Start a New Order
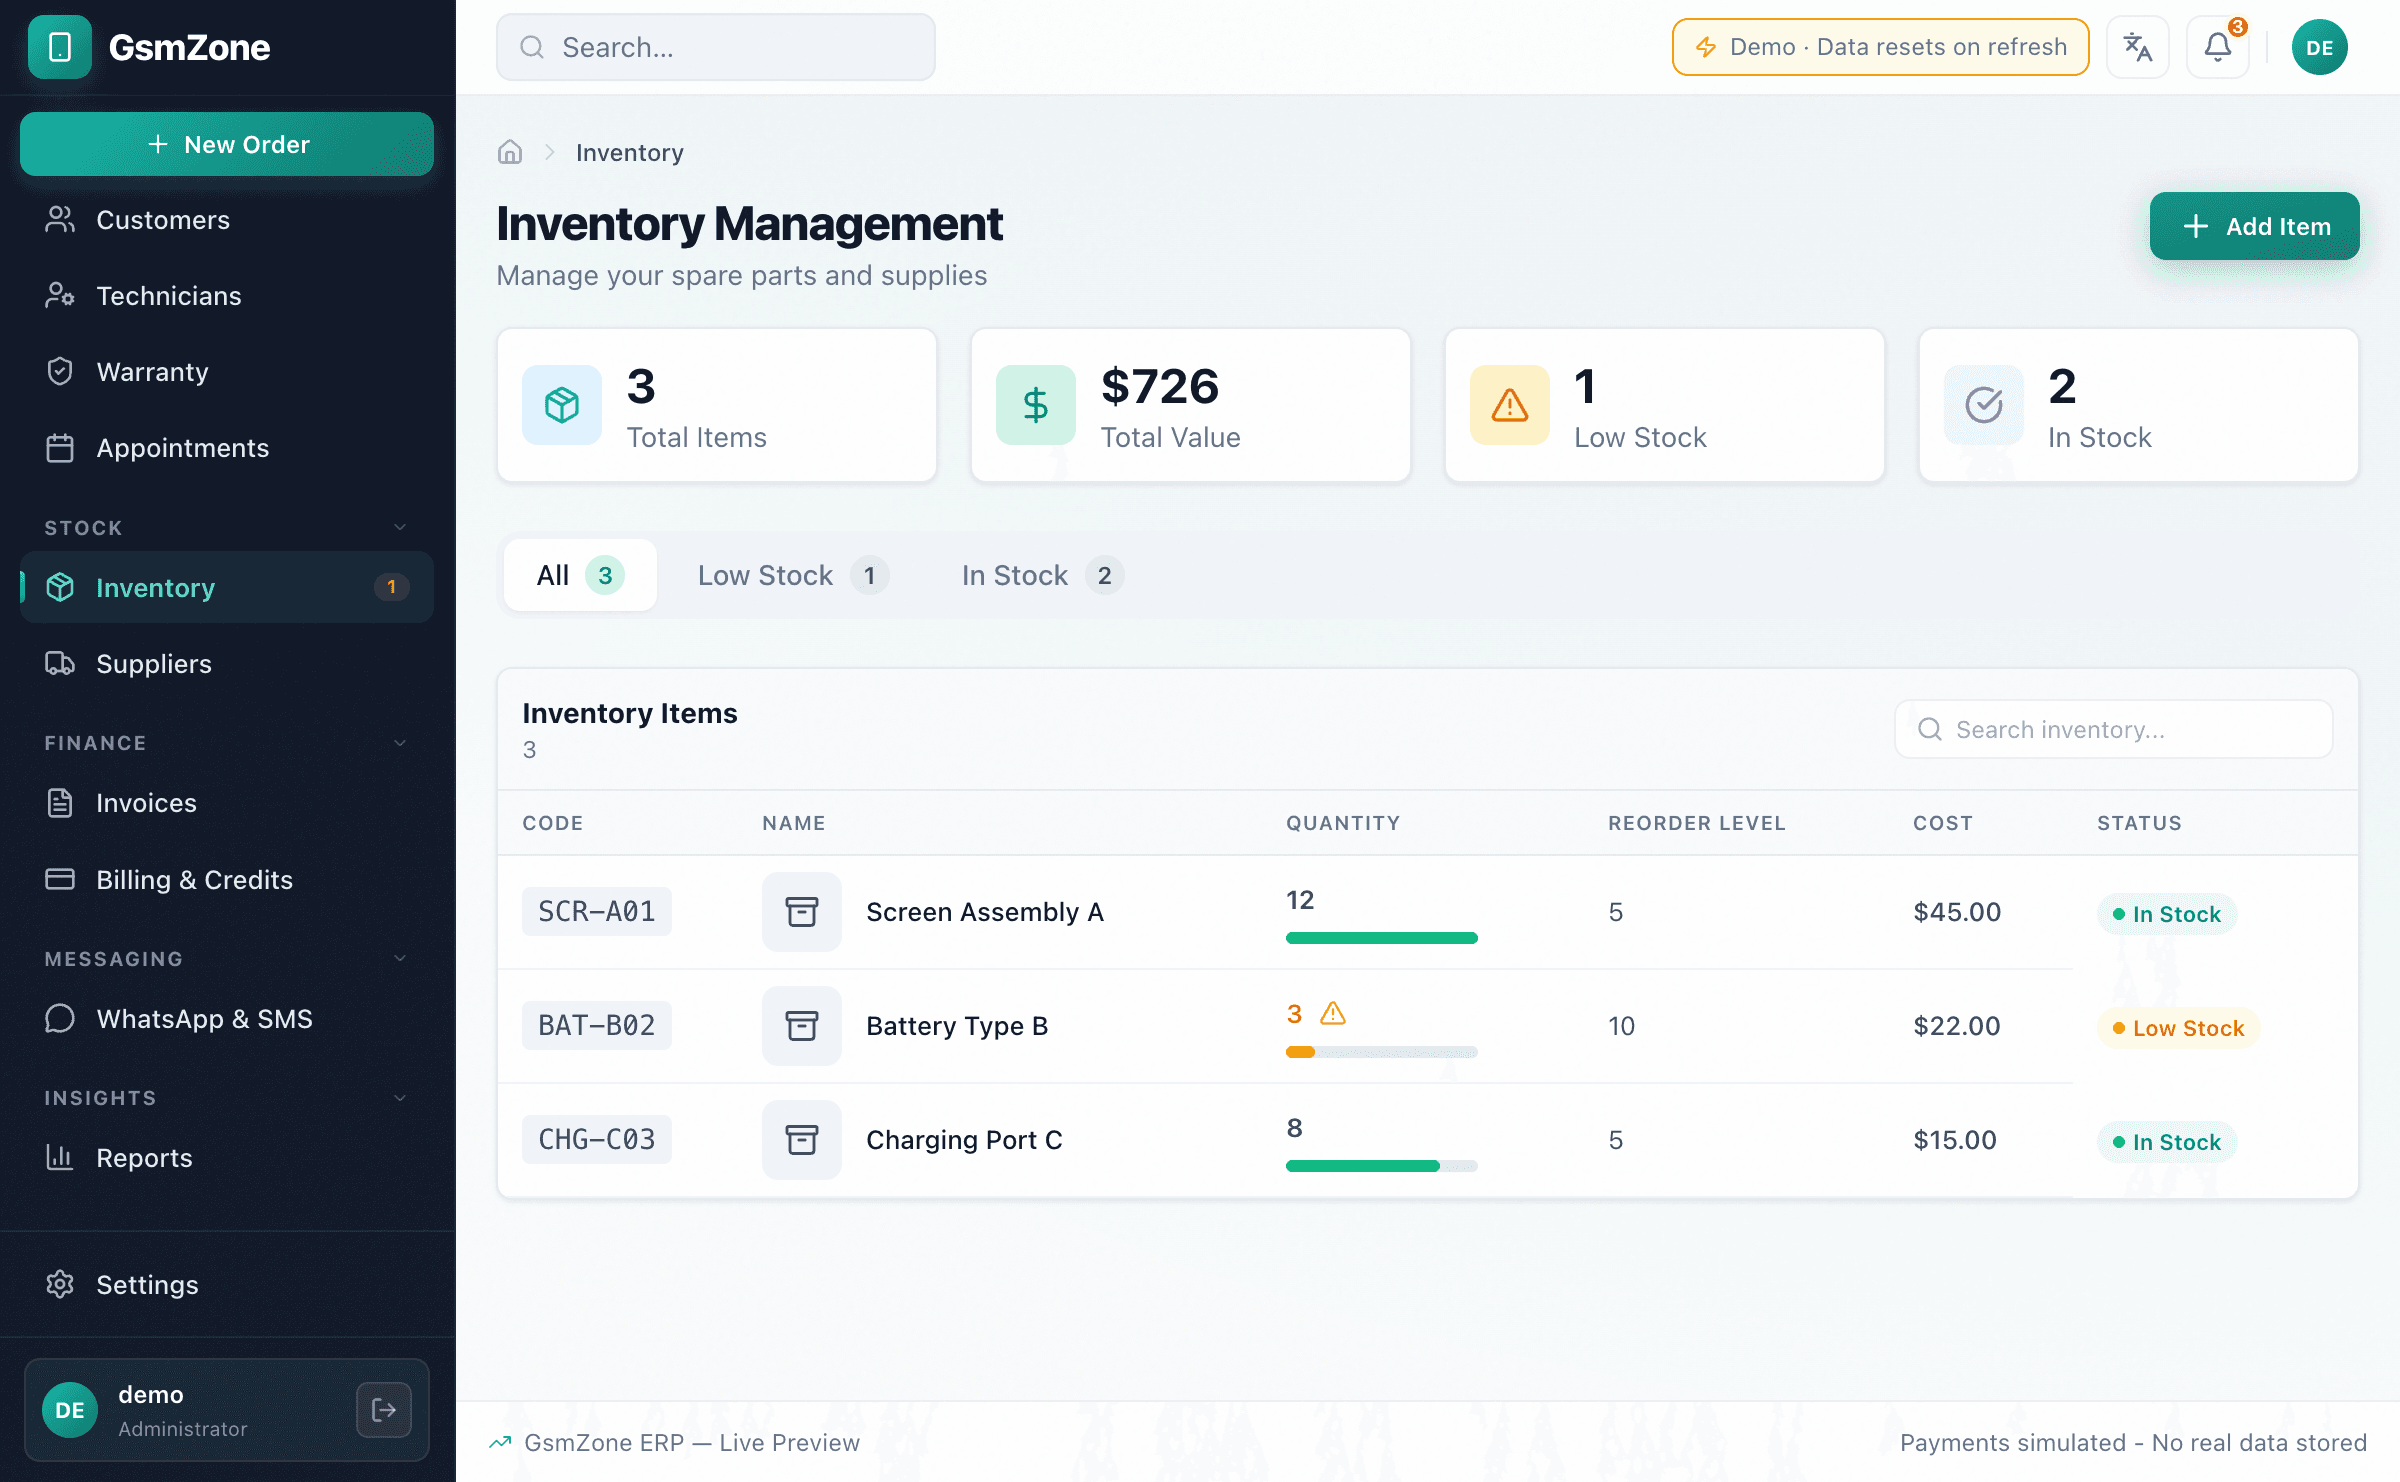2400x1482 pixels. (227, 143)
